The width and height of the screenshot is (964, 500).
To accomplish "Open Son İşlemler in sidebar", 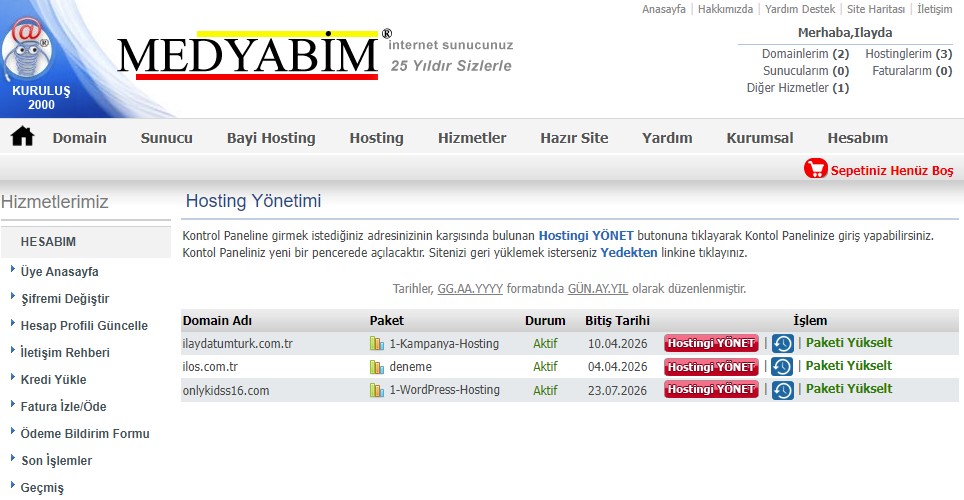I will 57,461.
